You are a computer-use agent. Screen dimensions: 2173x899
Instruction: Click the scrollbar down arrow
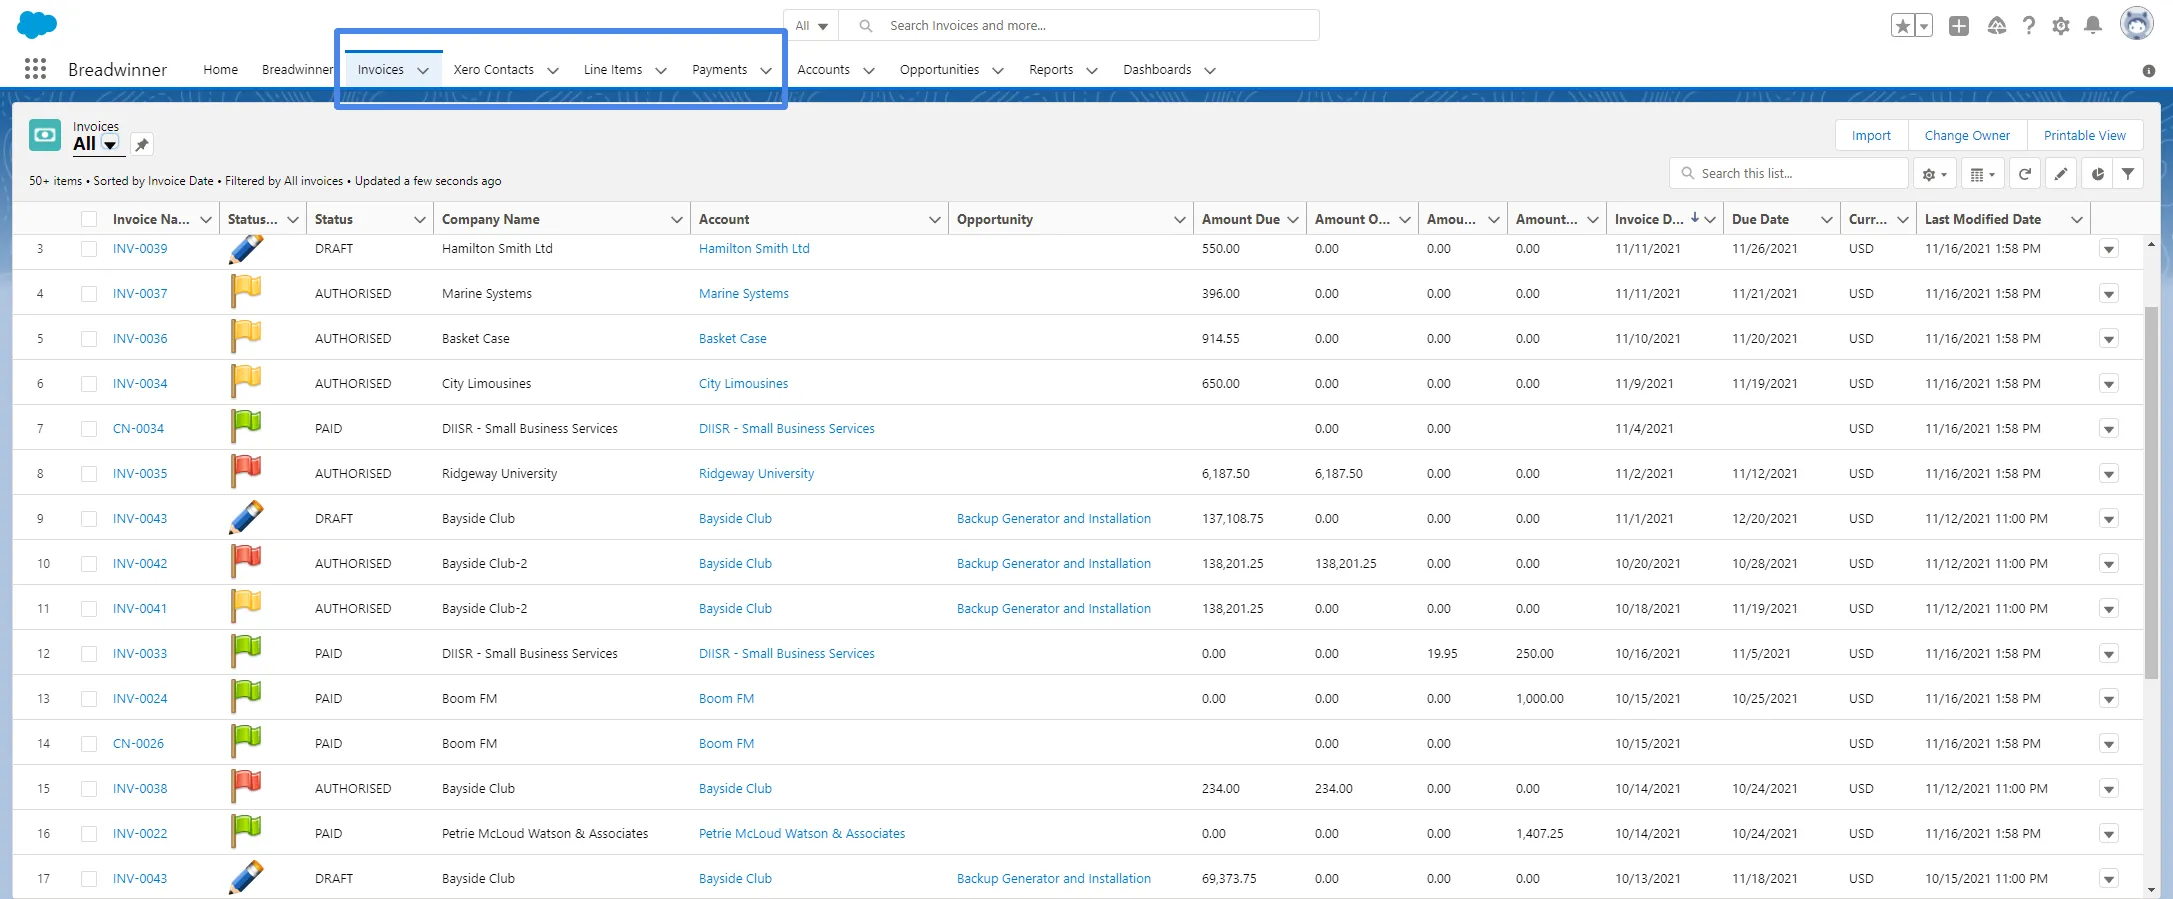2151,890
